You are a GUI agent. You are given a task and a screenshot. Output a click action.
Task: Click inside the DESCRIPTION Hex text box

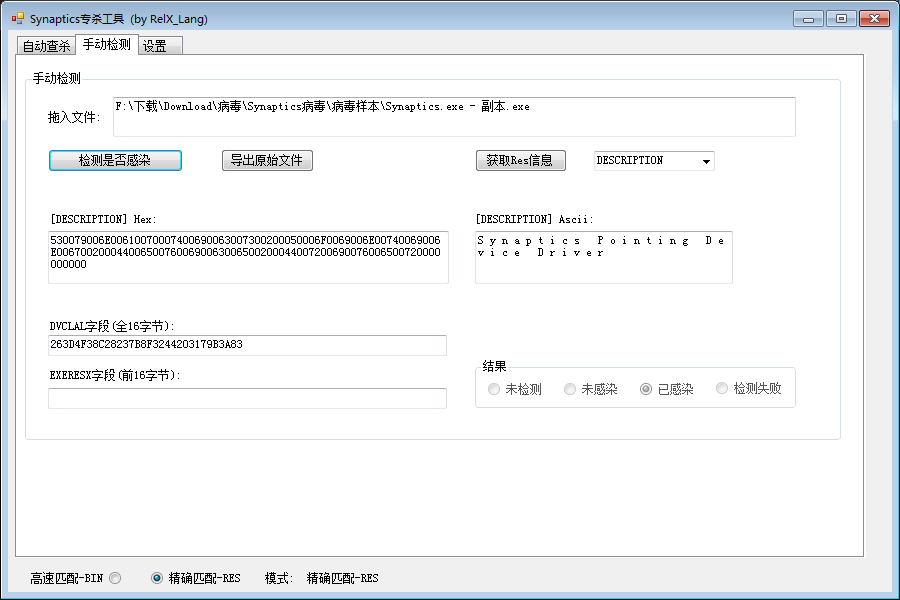coord(249,257)
